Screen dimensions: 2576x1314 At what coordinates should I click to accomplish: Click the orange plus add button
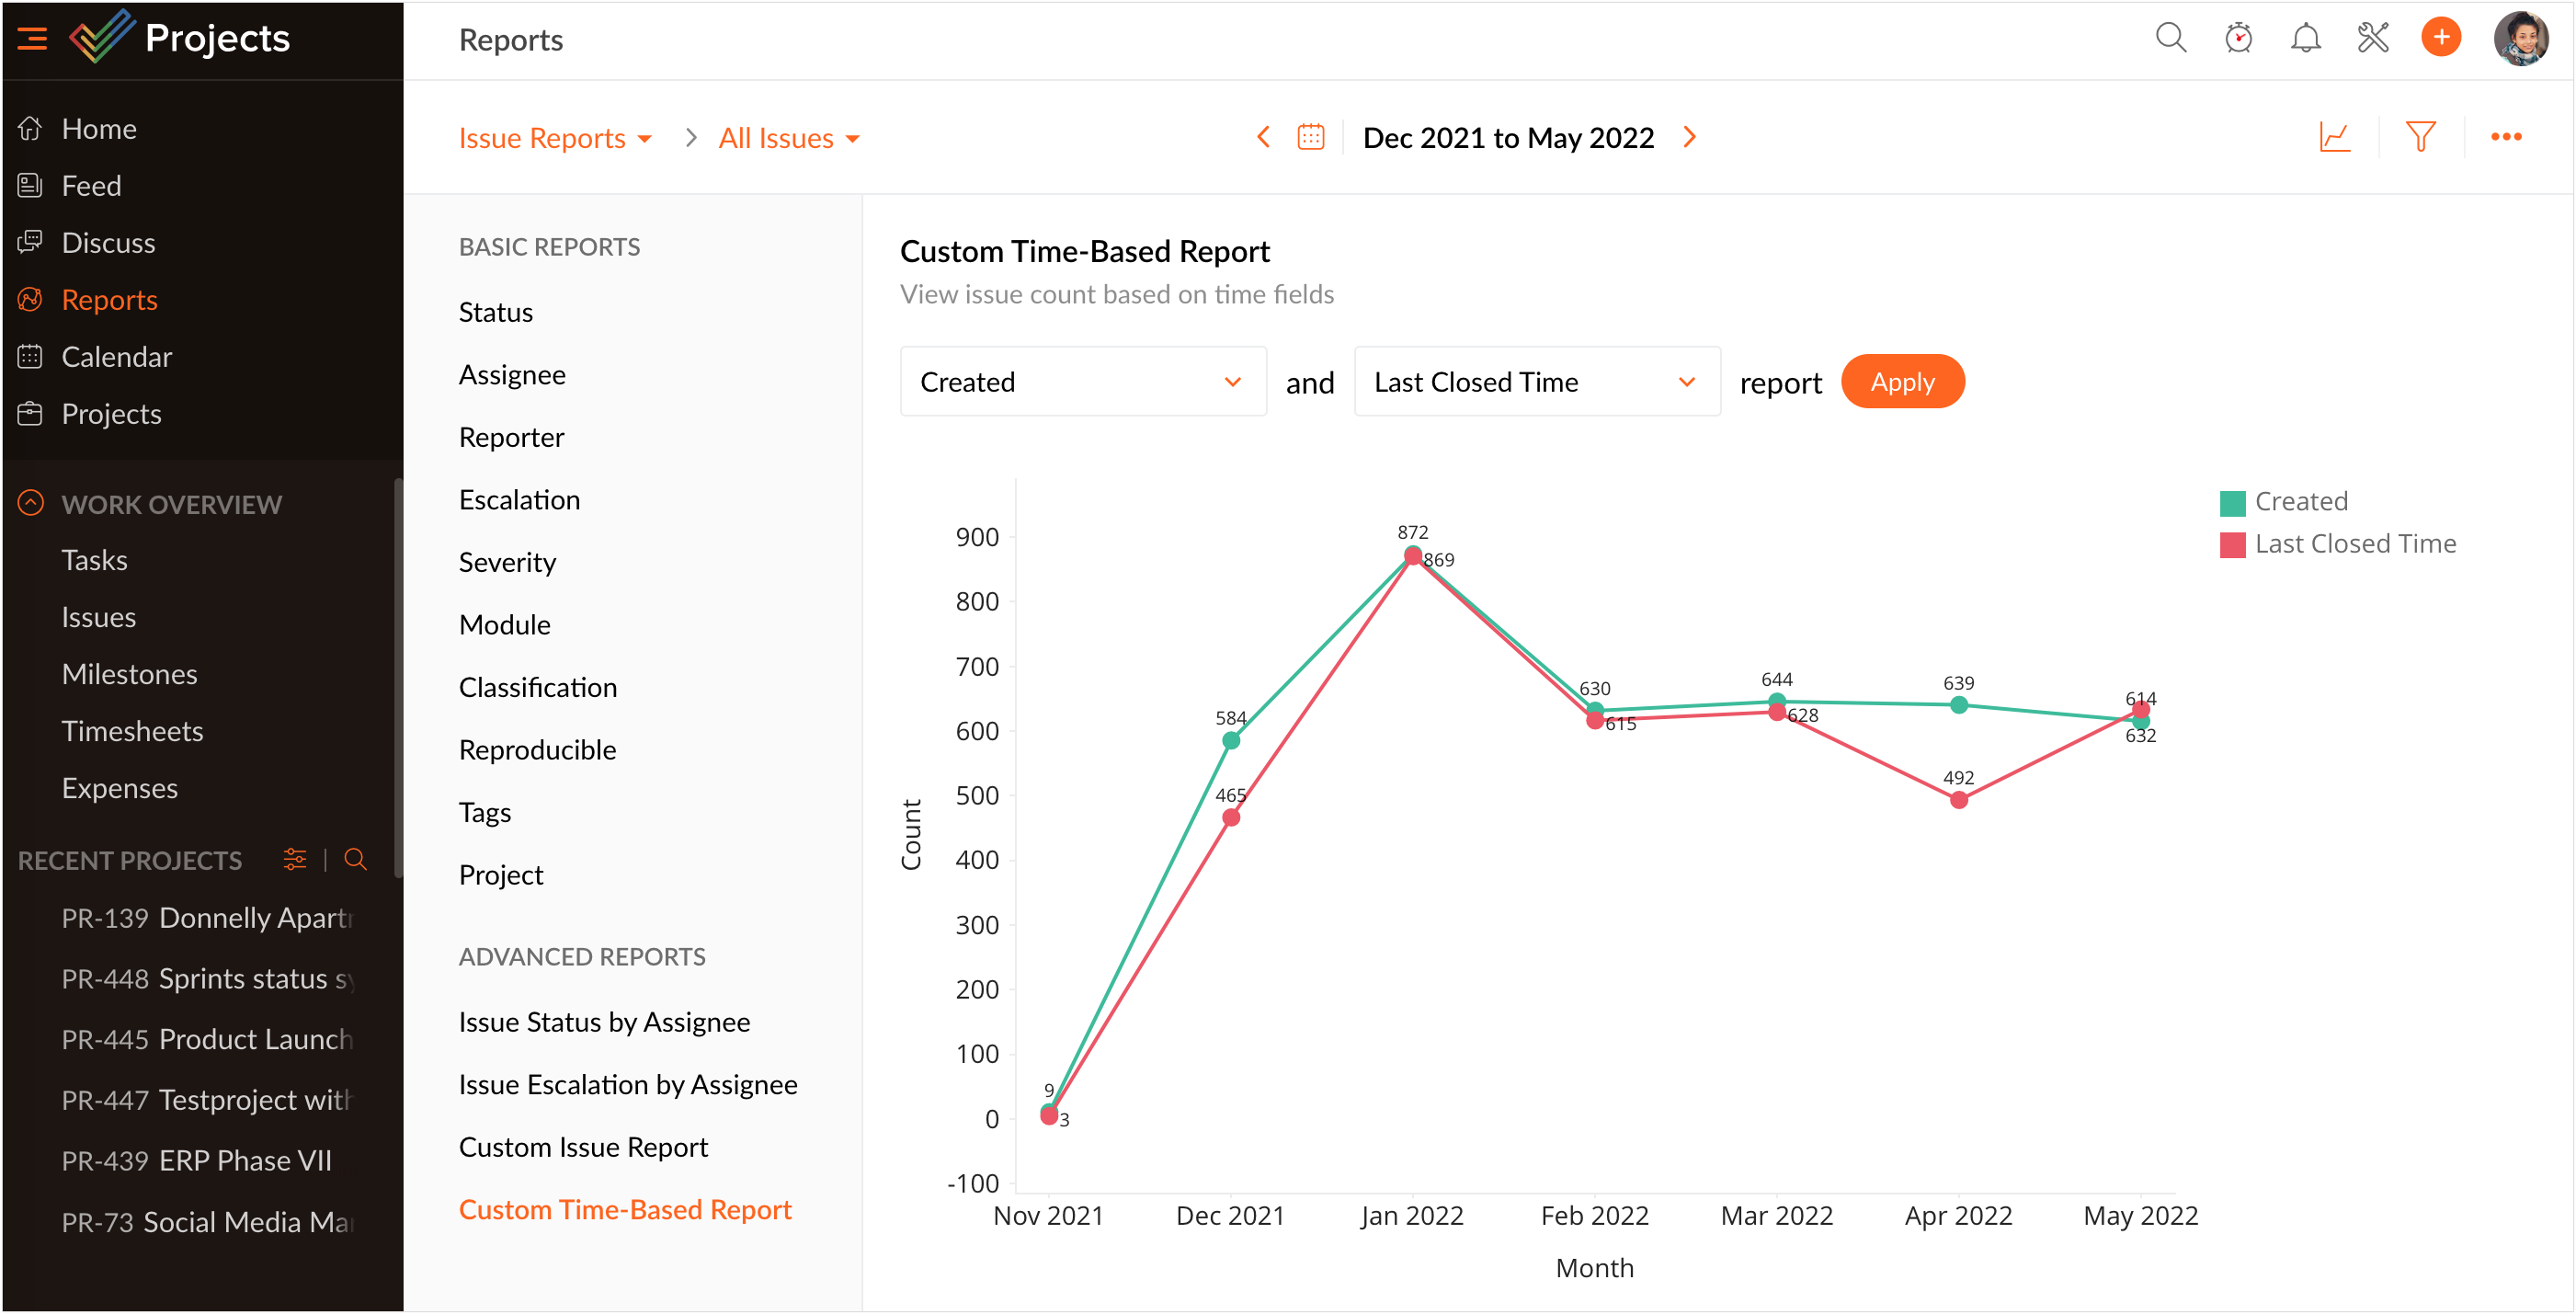2440,38
